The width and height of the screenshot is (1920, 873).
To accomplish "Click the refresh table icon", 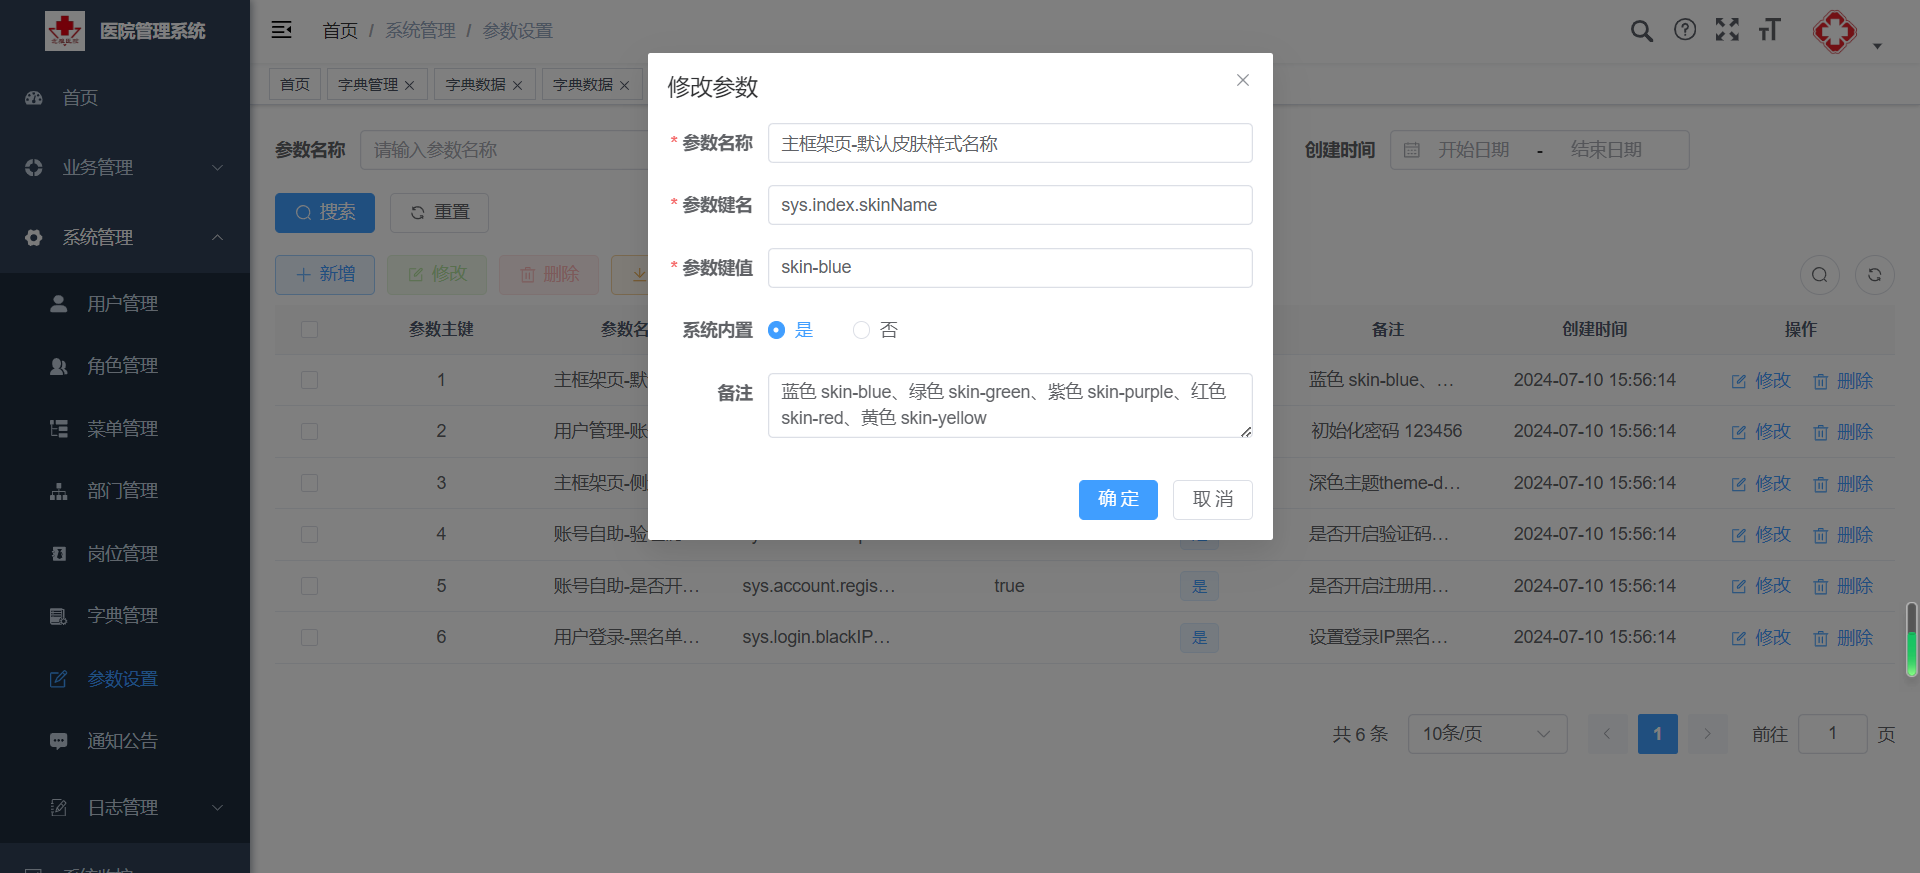I will (1874, 274).
